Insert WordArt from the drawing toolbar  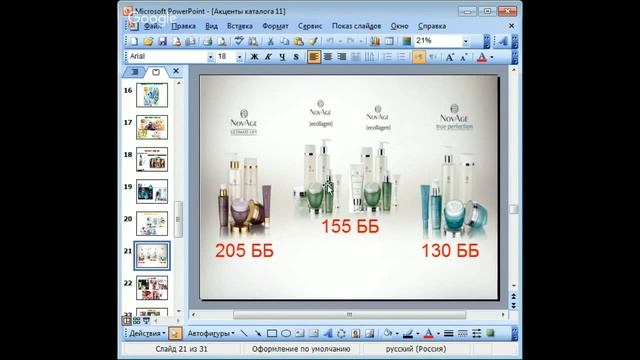click(328, 333)
